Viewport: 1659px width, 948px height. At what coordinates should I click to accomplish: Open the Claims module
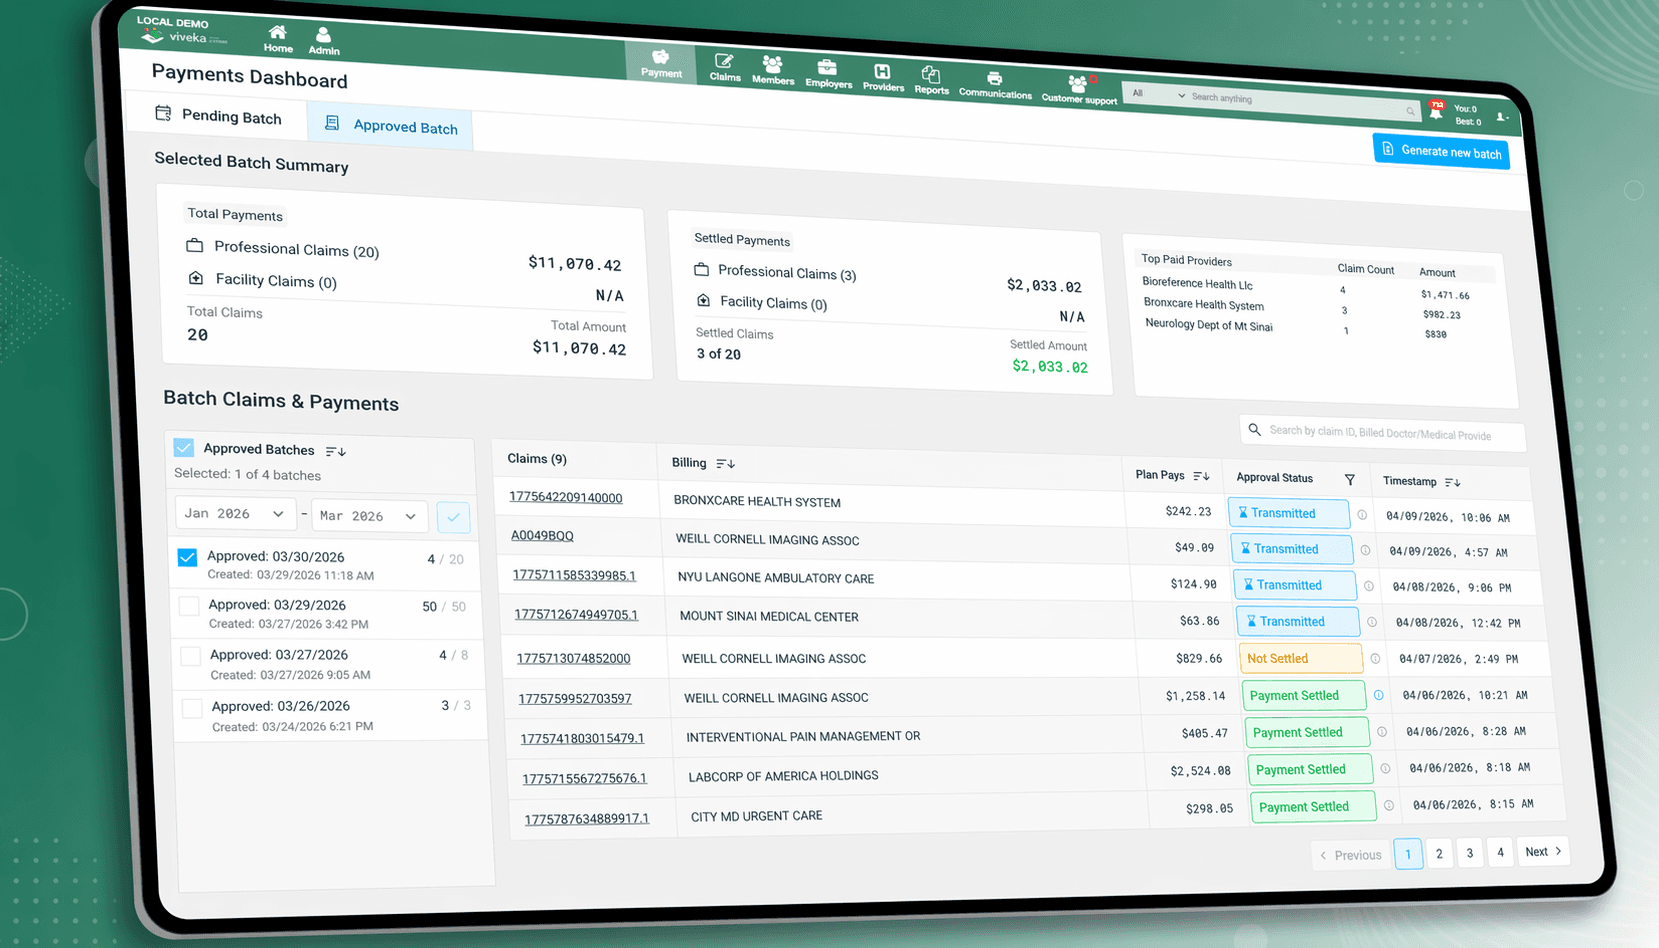pyautogui.click(x=725, y=68)
